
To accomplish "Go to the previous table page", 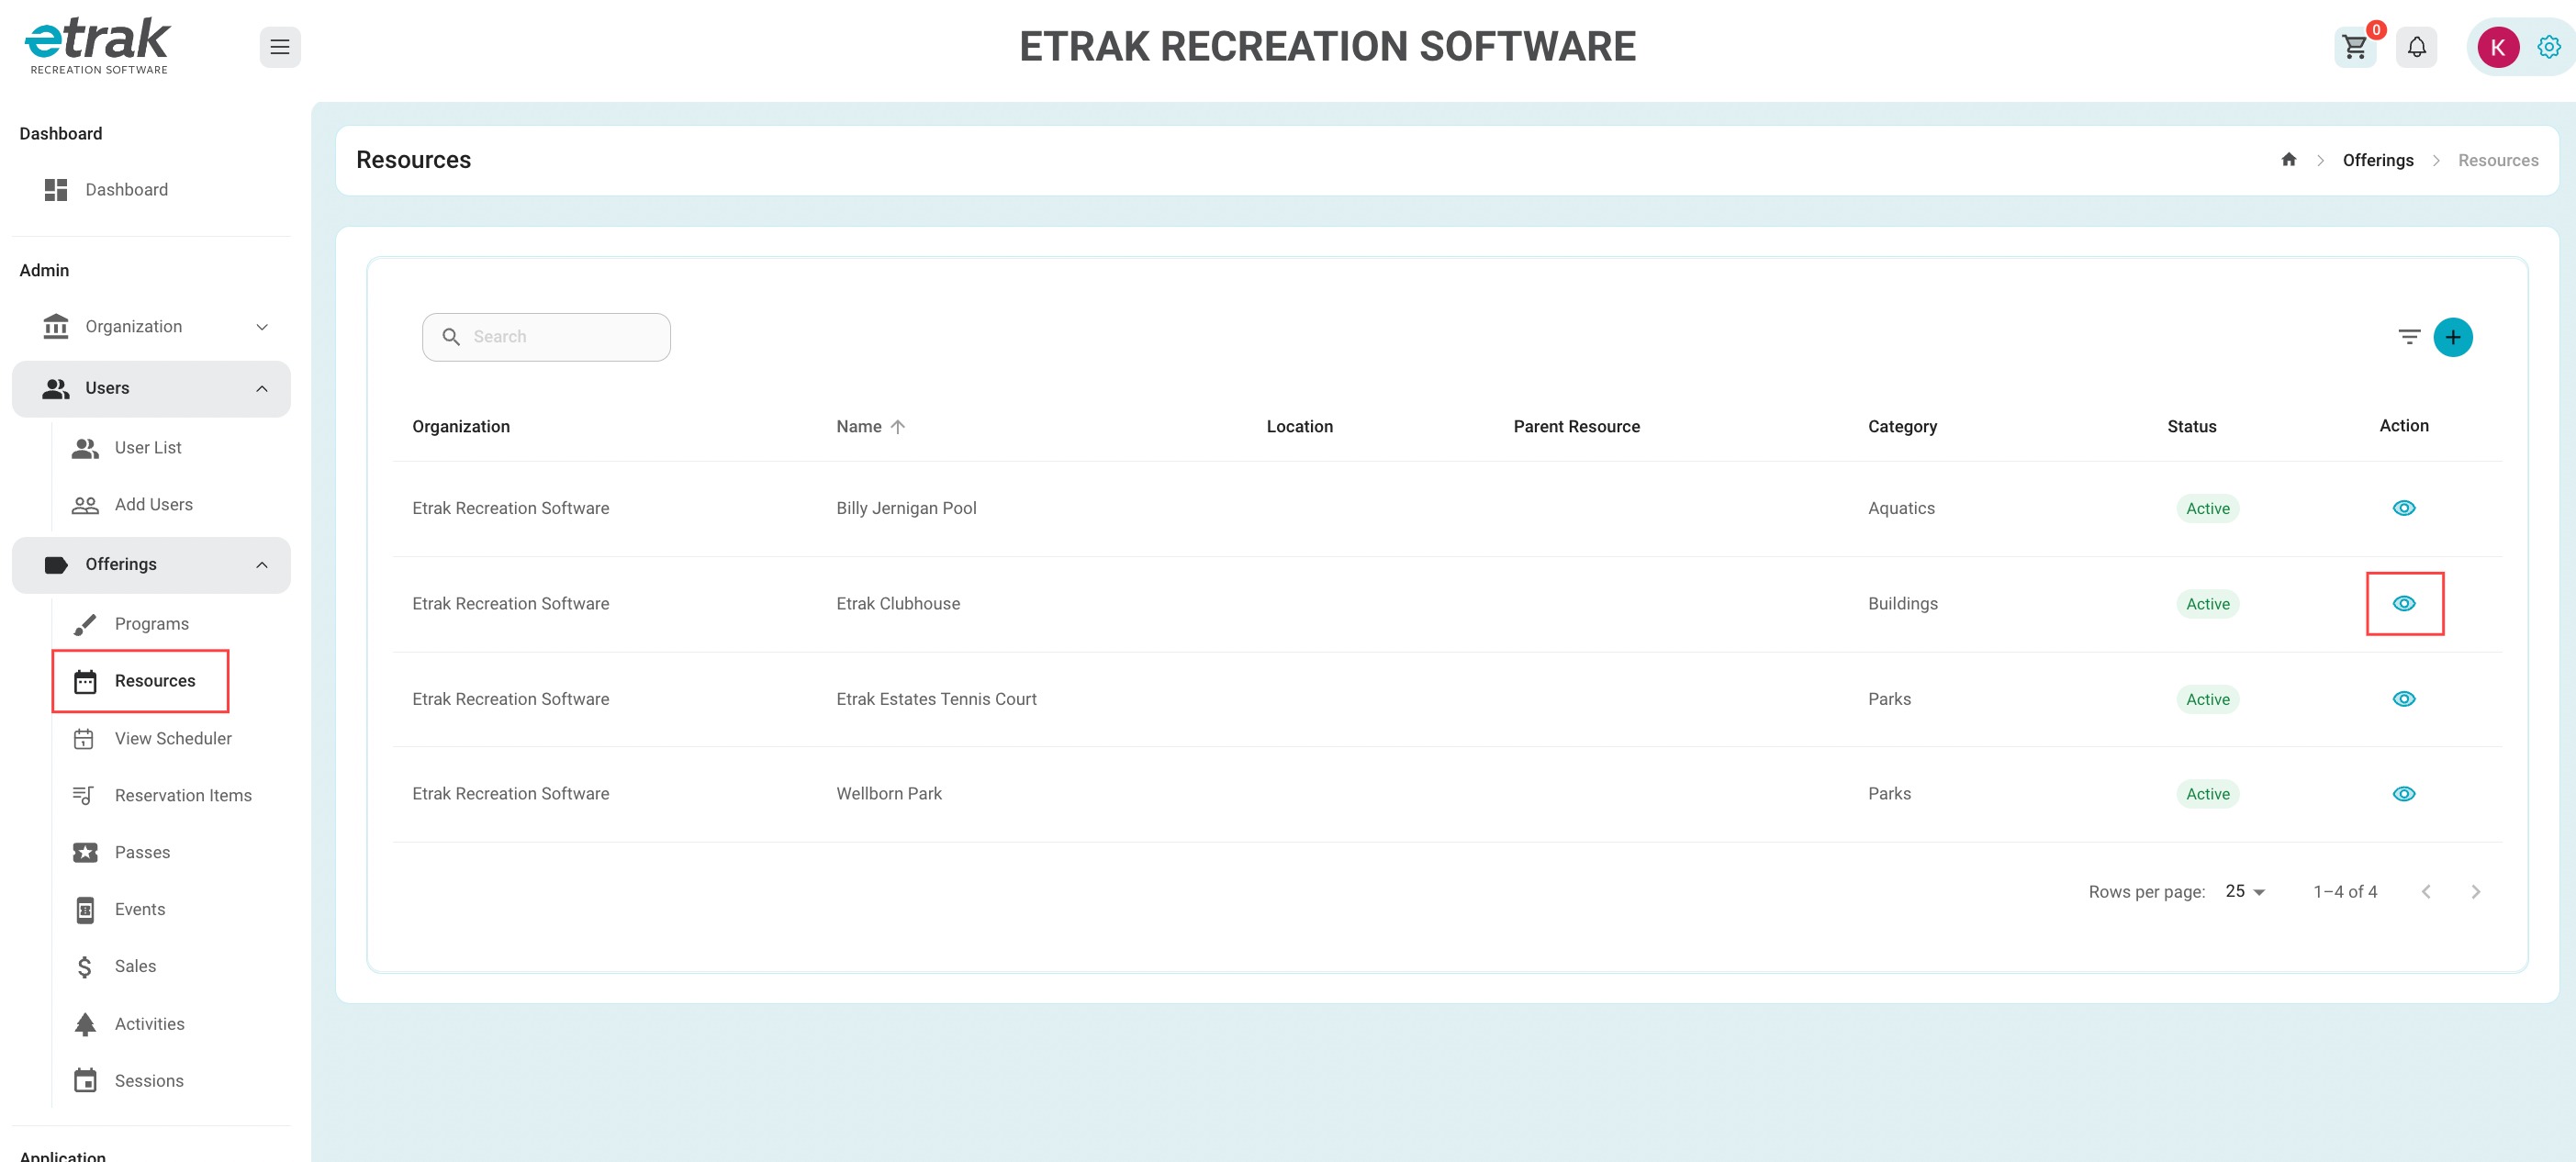I will tap(2425, 892).
